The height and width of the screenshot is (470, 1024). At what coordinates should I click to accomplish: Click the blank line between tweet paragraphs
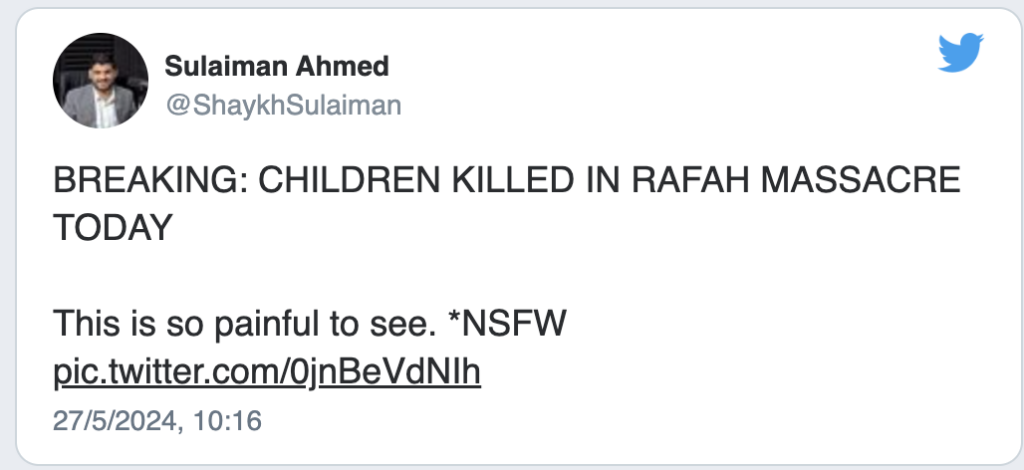tap(300, 276)
